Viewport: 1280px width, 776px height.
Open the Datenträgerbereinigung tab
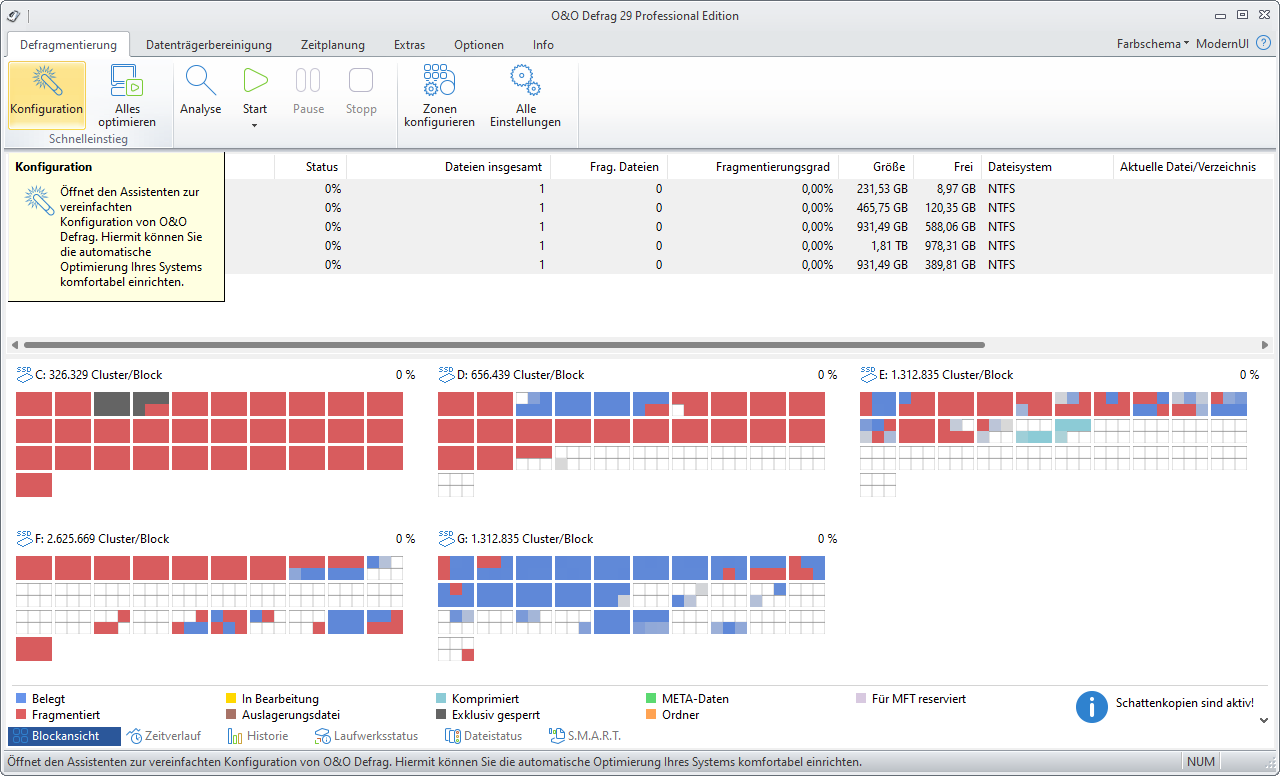[209, 45]
